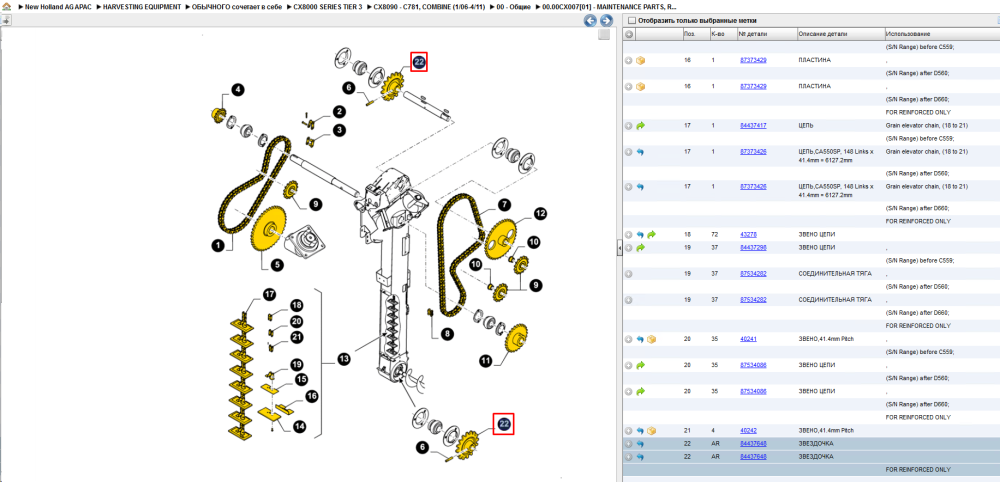Select callout 21 in the diagram
The height and width of the screenshot is (482, 1000).
[x=297, y=337]
